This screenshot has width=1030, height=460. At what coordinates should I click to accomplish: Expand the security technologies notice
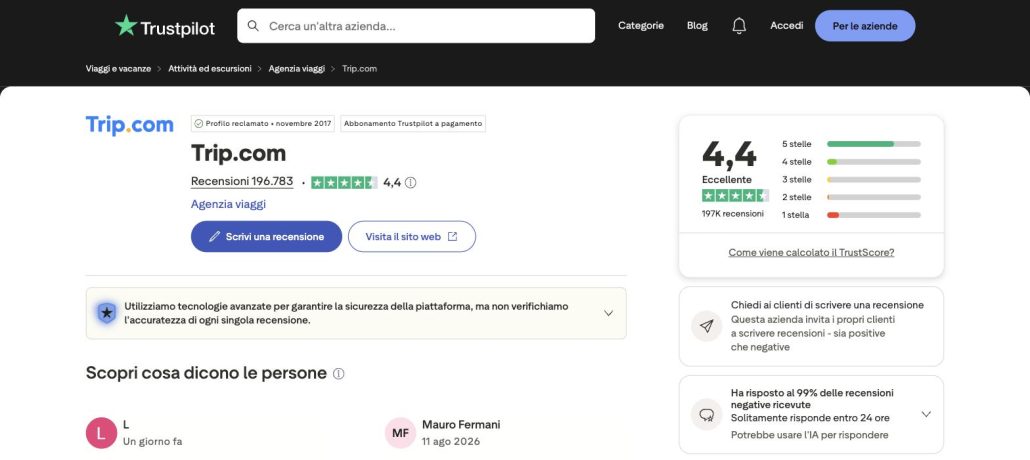[608, 313]
